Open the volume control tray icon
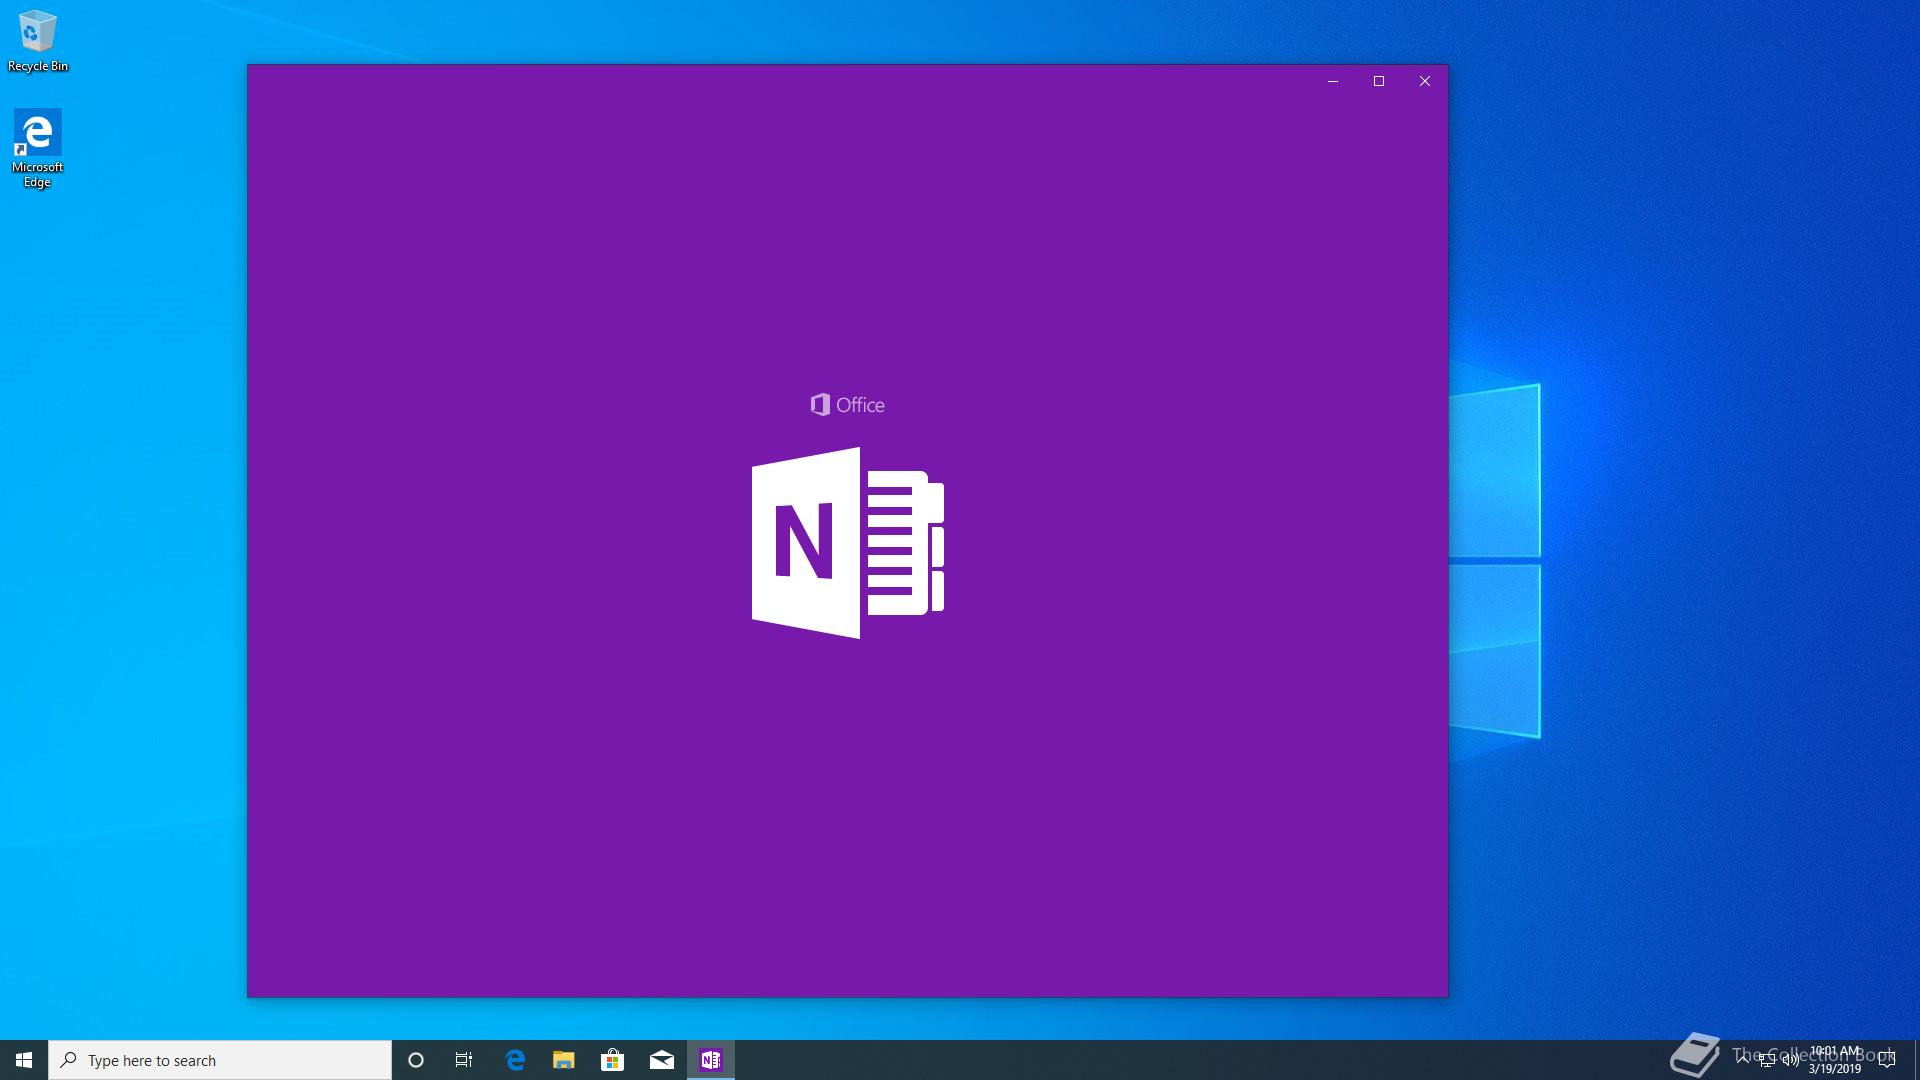 pyautogui.click(x=1791, y=1060)
